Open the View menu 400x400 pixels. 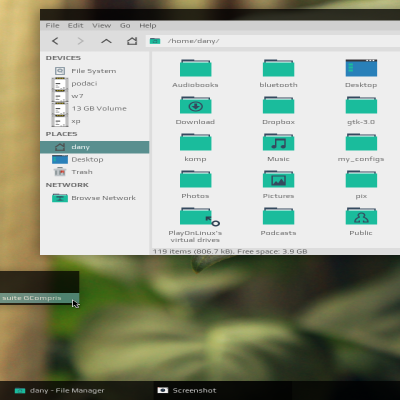(x=101, y=26)
